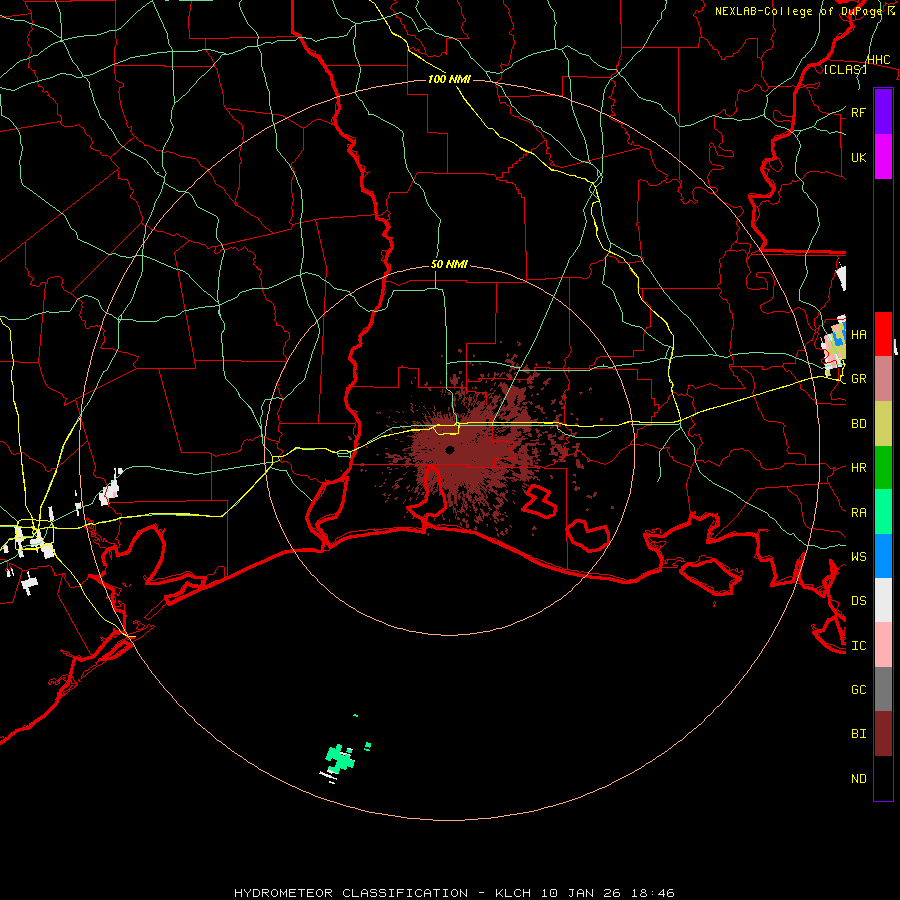Click the black radar site dot
Image resolution: width=900 pixels, height=900 pixels.
tap(449, 450)
